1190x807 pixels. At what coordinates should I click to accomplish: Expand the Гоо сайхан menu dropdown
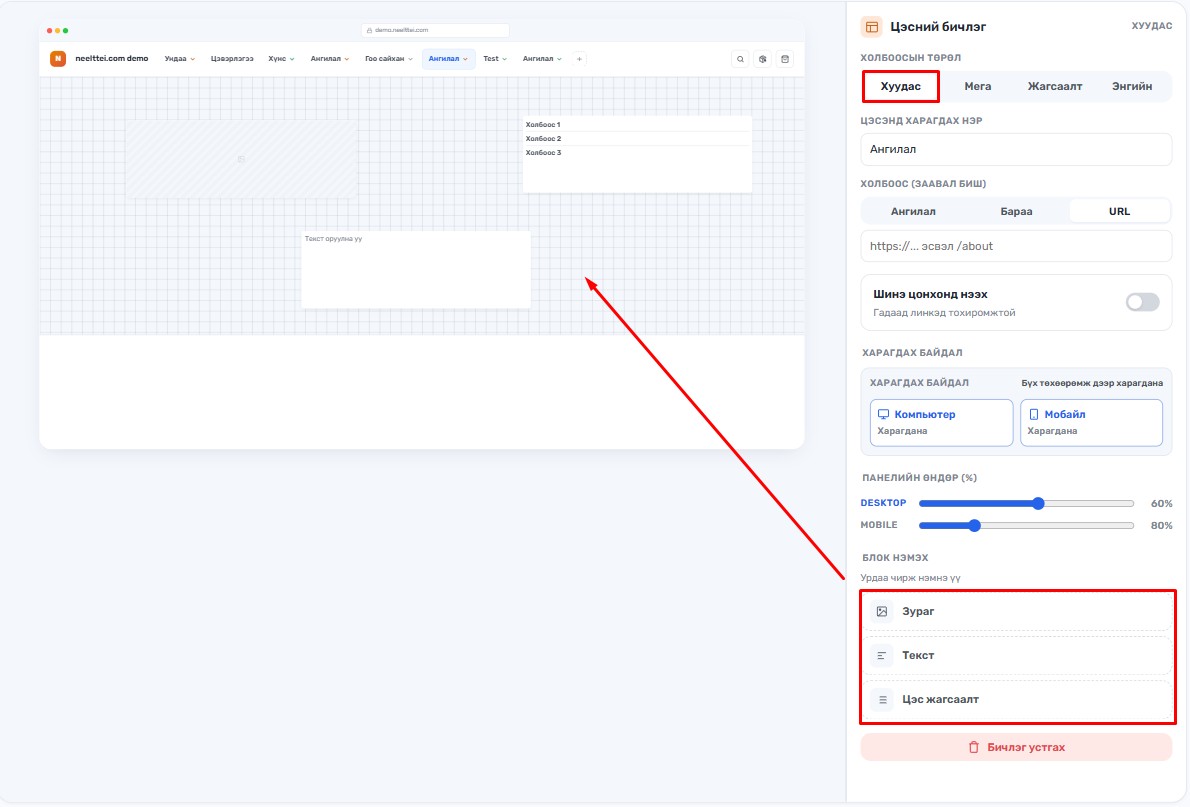[x=389, y=58]
